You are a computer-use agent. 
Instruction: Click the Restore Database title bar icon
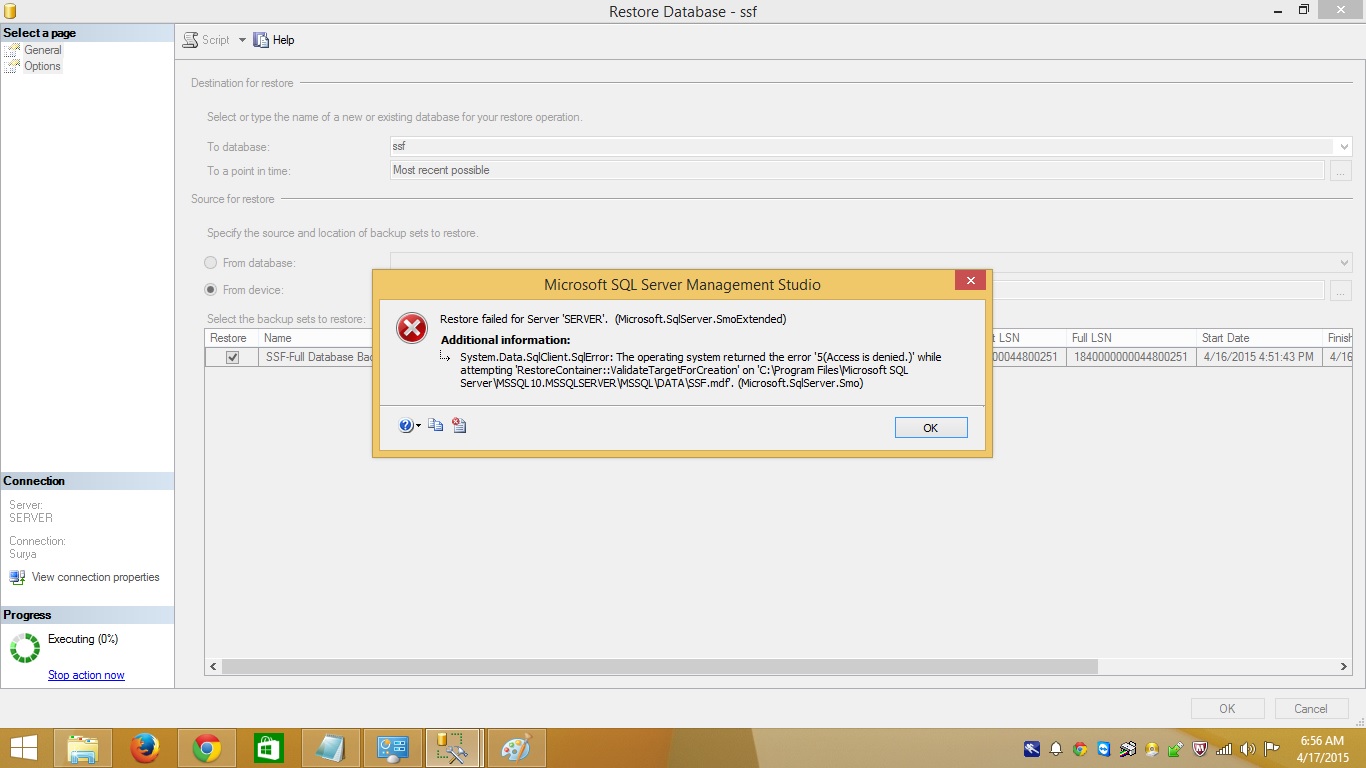[11, 11]
